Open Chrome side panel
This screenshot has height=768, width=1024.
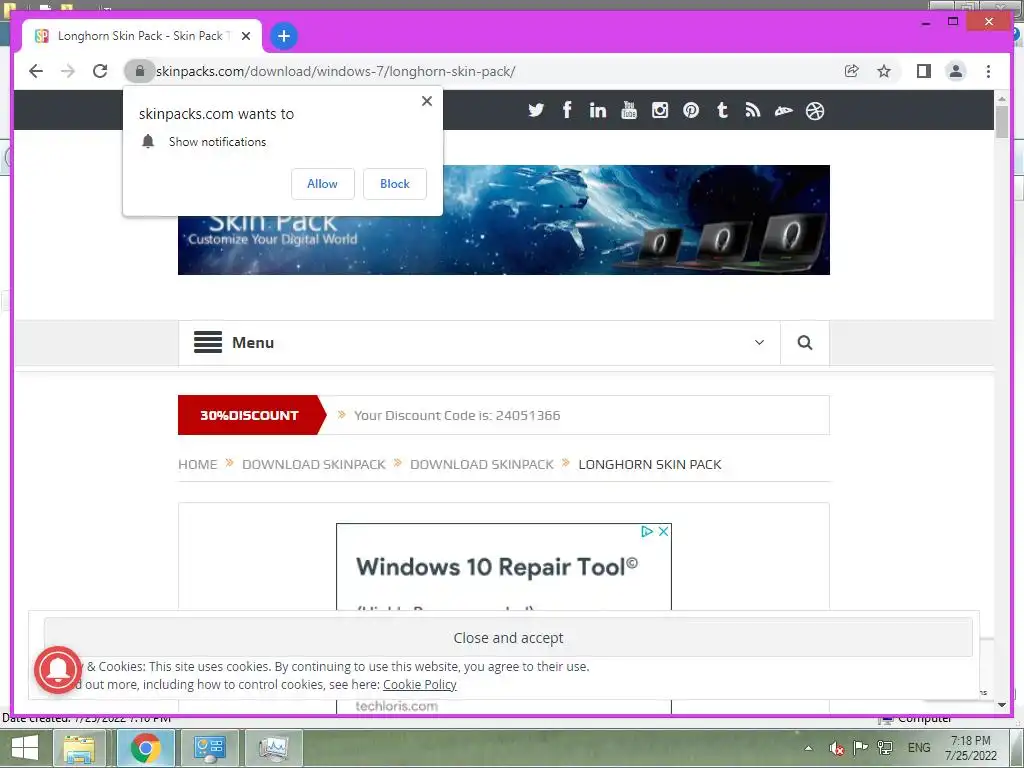(923, 71)
